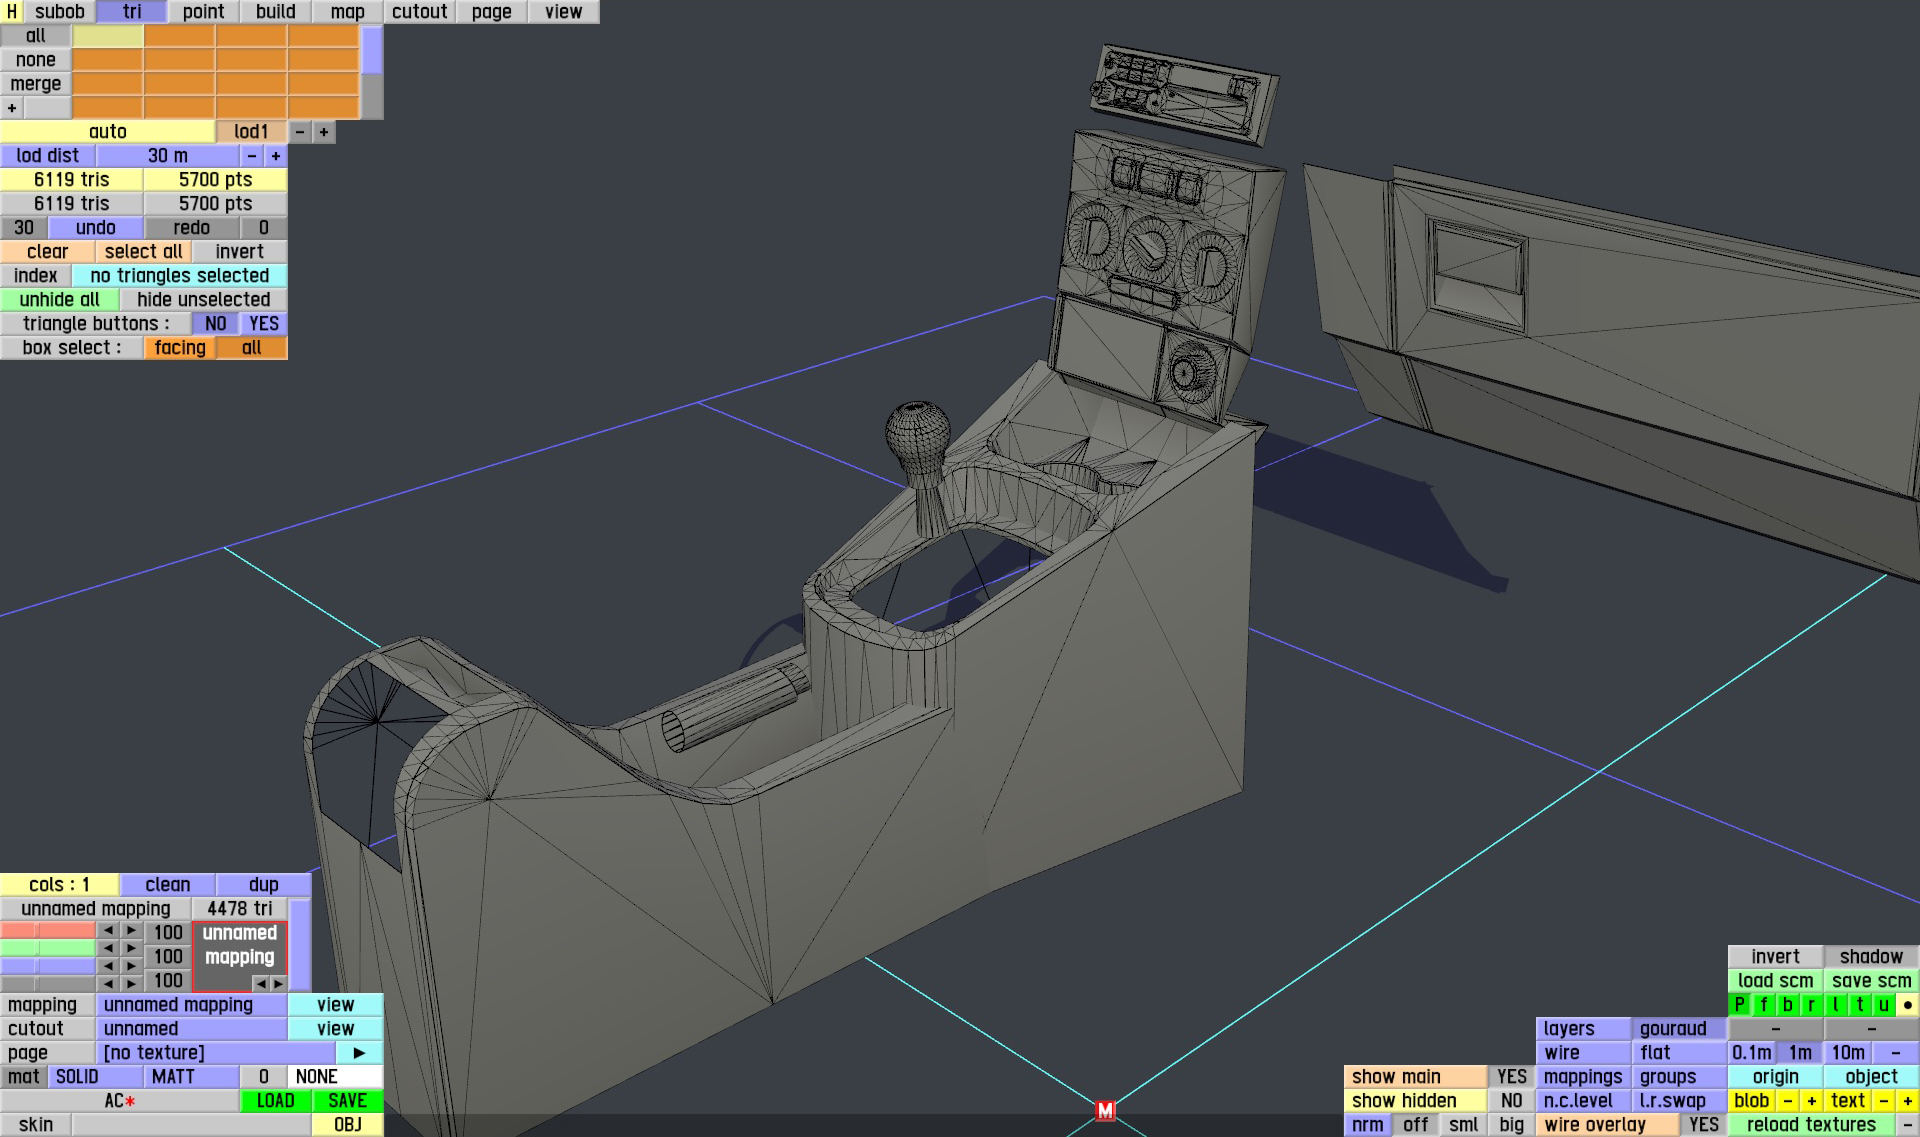Increase lod dist with plus button
This screenshot has height=1137, width=1920.
click(x=276, y=155)
